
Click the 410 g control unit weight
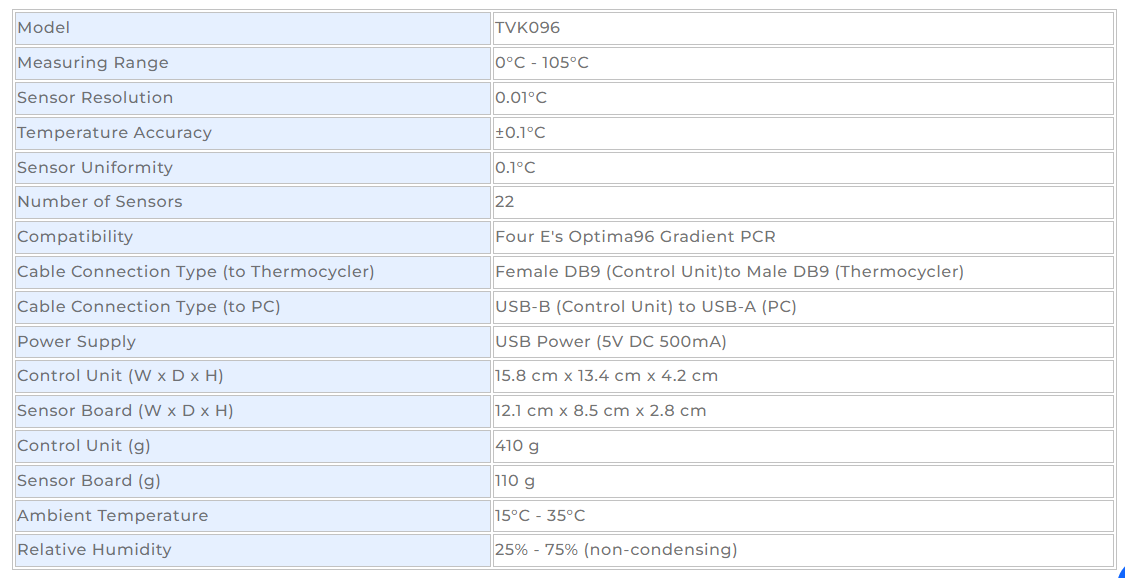(517, 446)
